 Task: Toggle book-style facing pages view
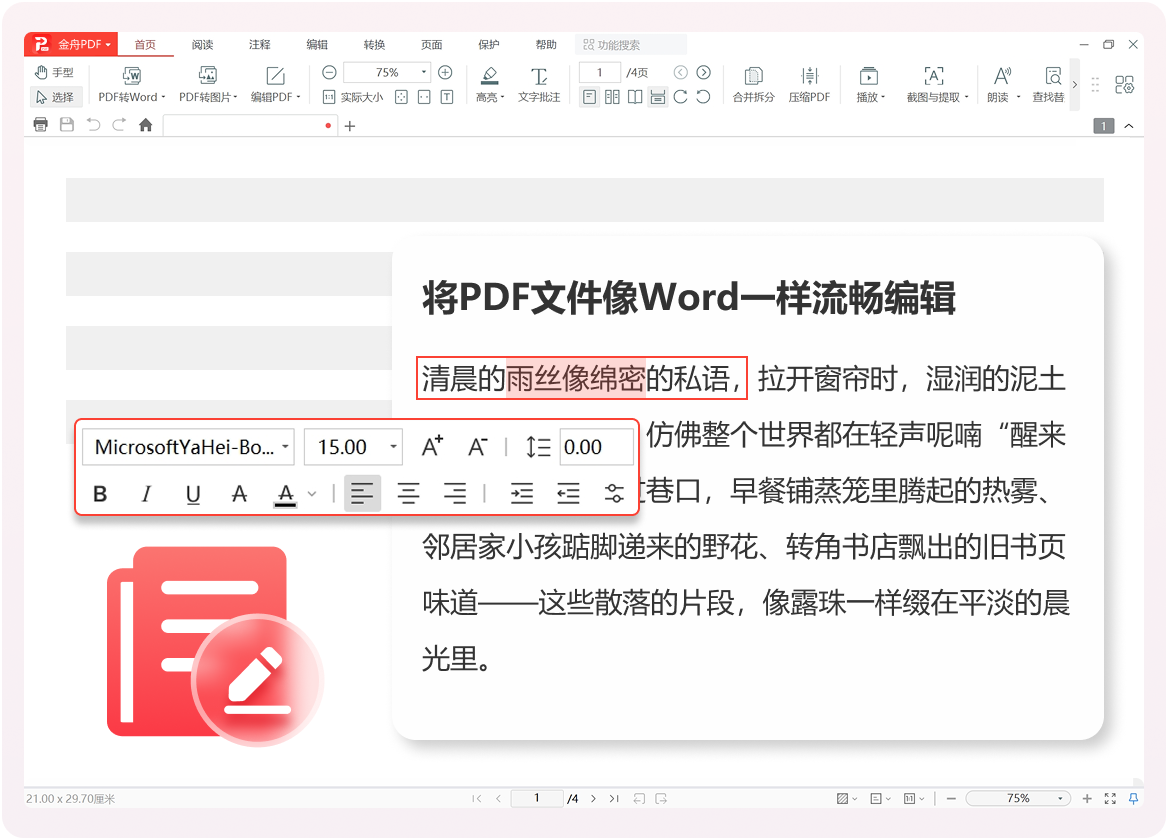coord(635,97)
